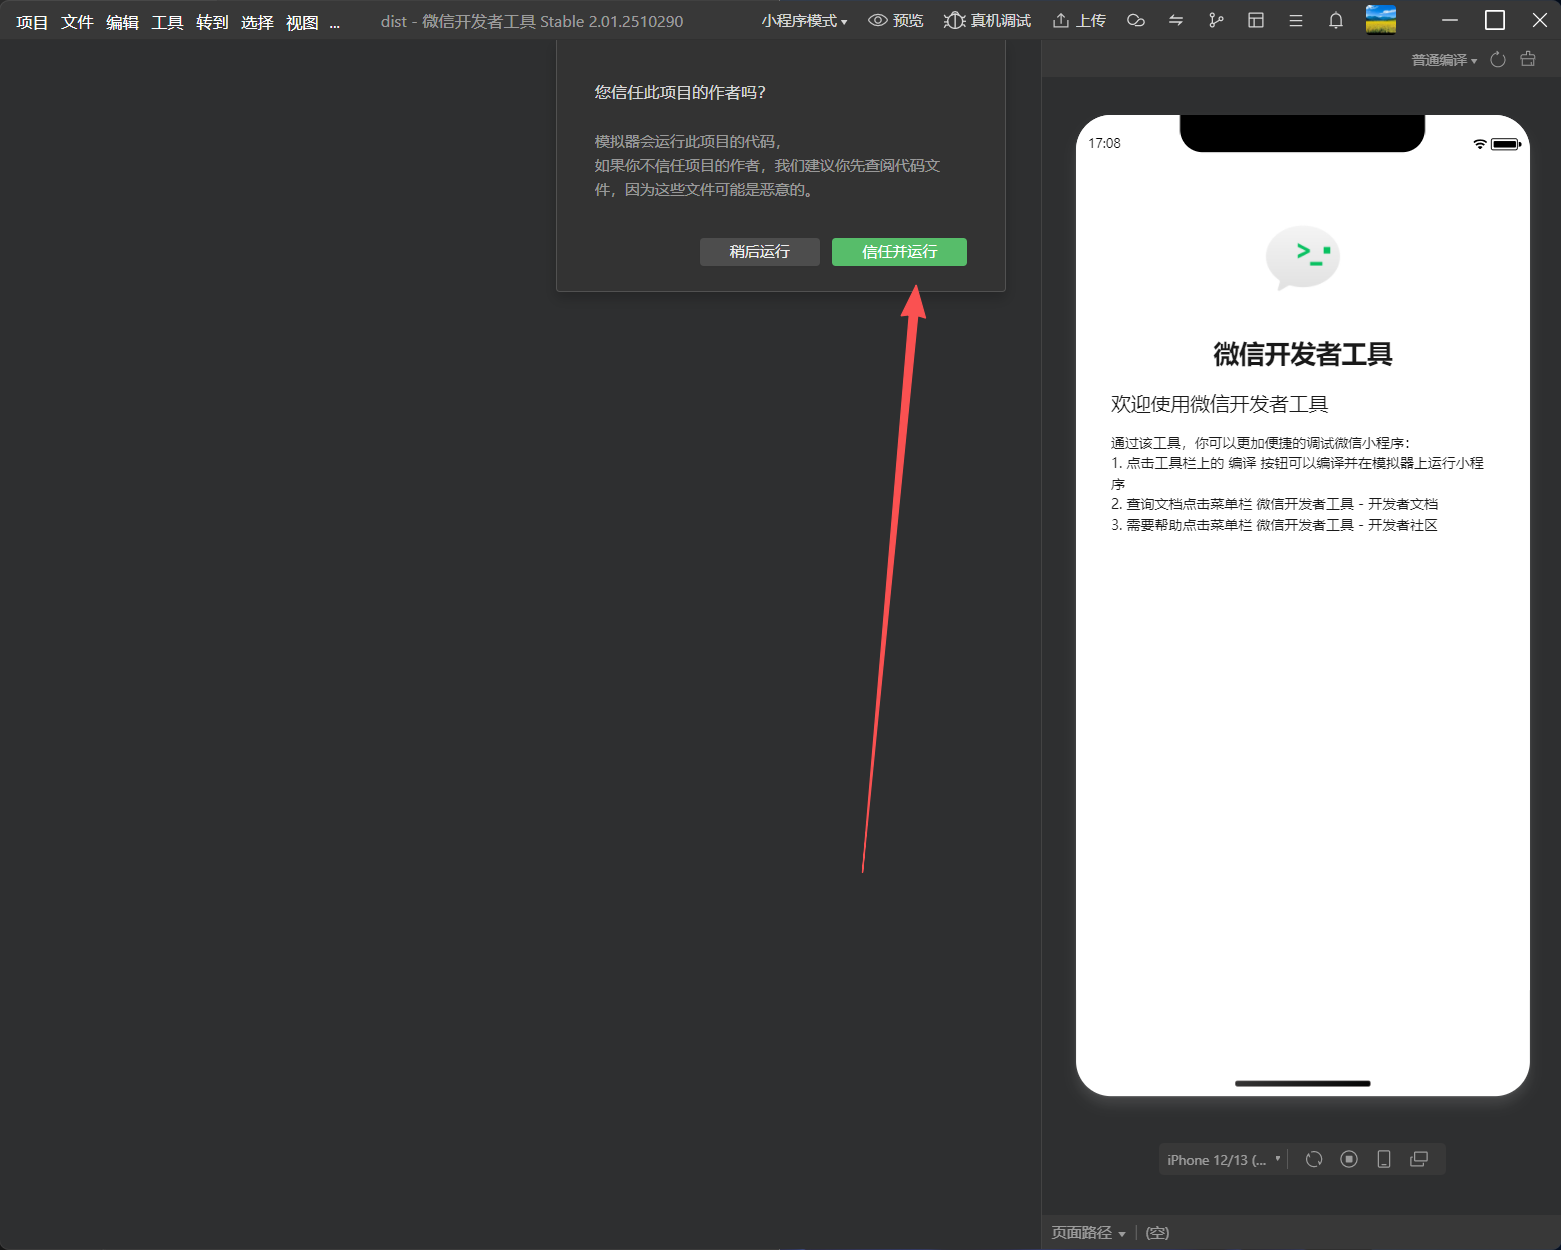
Task: Click the 微信开发者工具 heading in simulator
Action: [1303, 354]
